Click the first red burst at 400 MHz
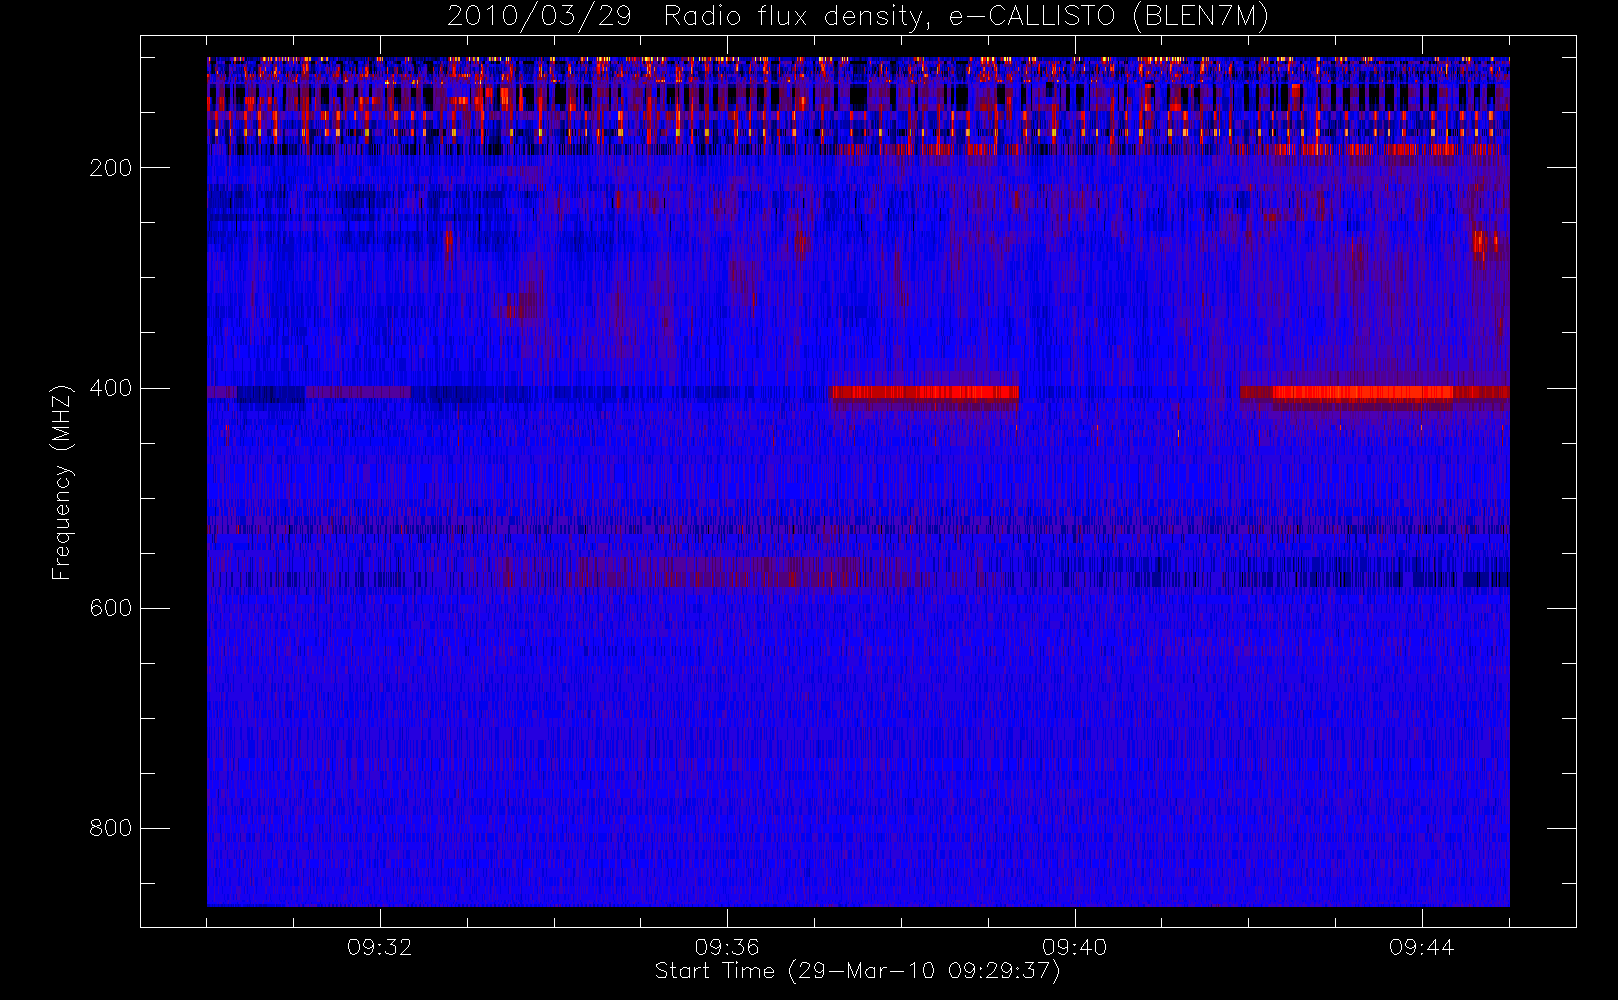 [924, 393]
